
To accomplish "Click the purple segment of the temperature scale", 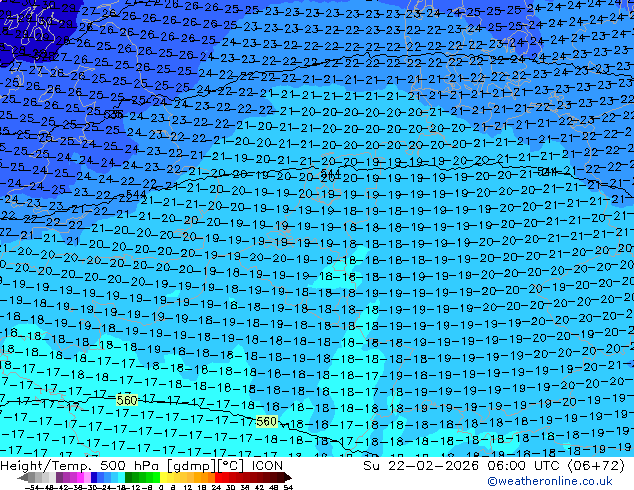I will [59, 478].
